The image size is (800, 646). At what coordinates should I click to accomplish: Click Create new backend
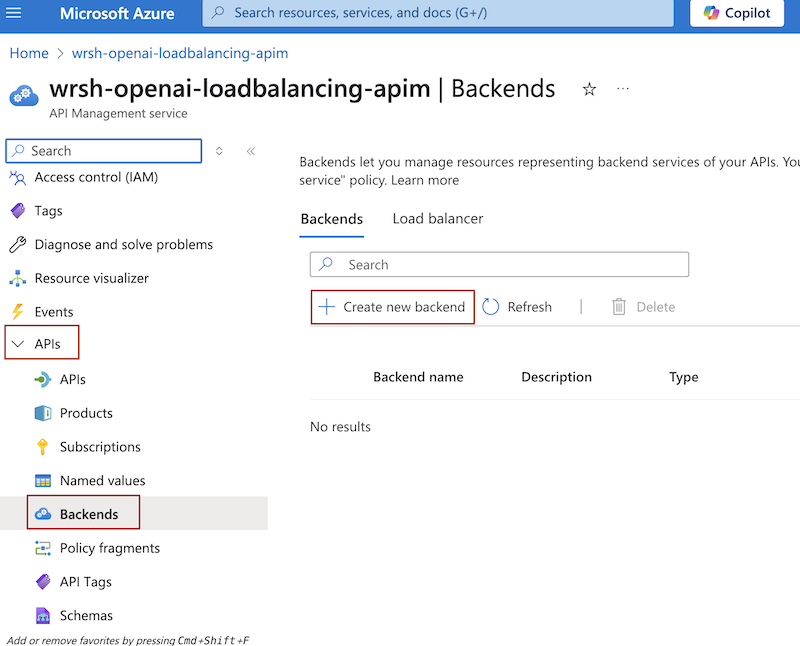pyautogui.click(x=392, y=307)
